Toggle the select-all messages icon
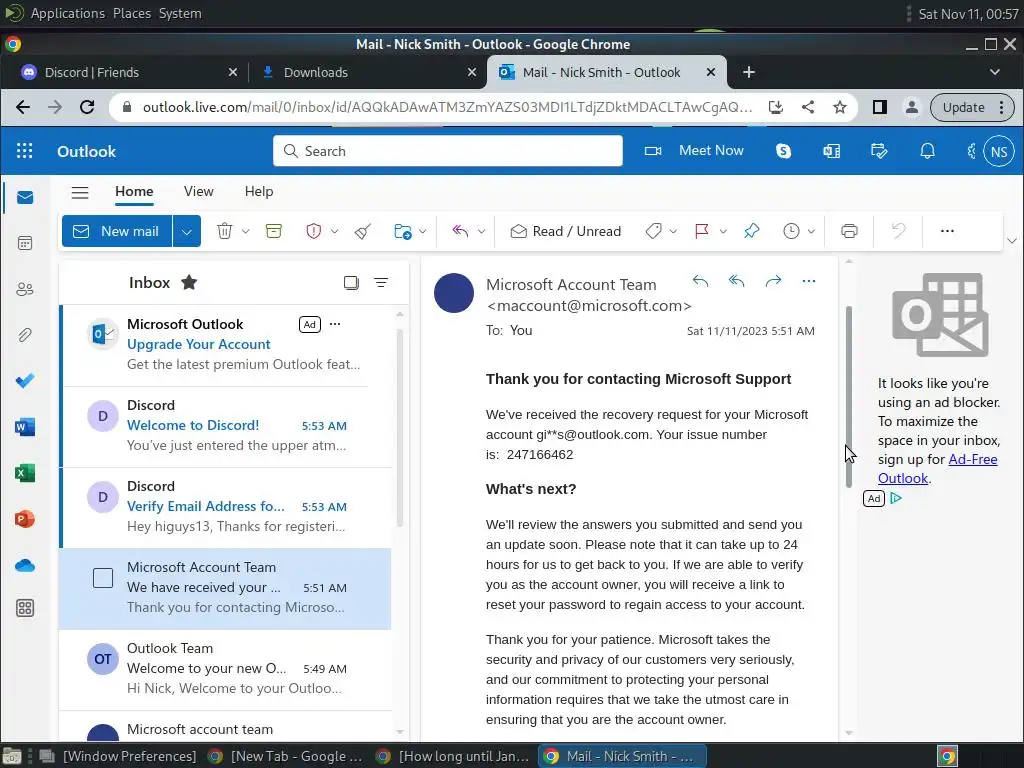The width and height of the screenshot is (1024, 768). (351, 283)
